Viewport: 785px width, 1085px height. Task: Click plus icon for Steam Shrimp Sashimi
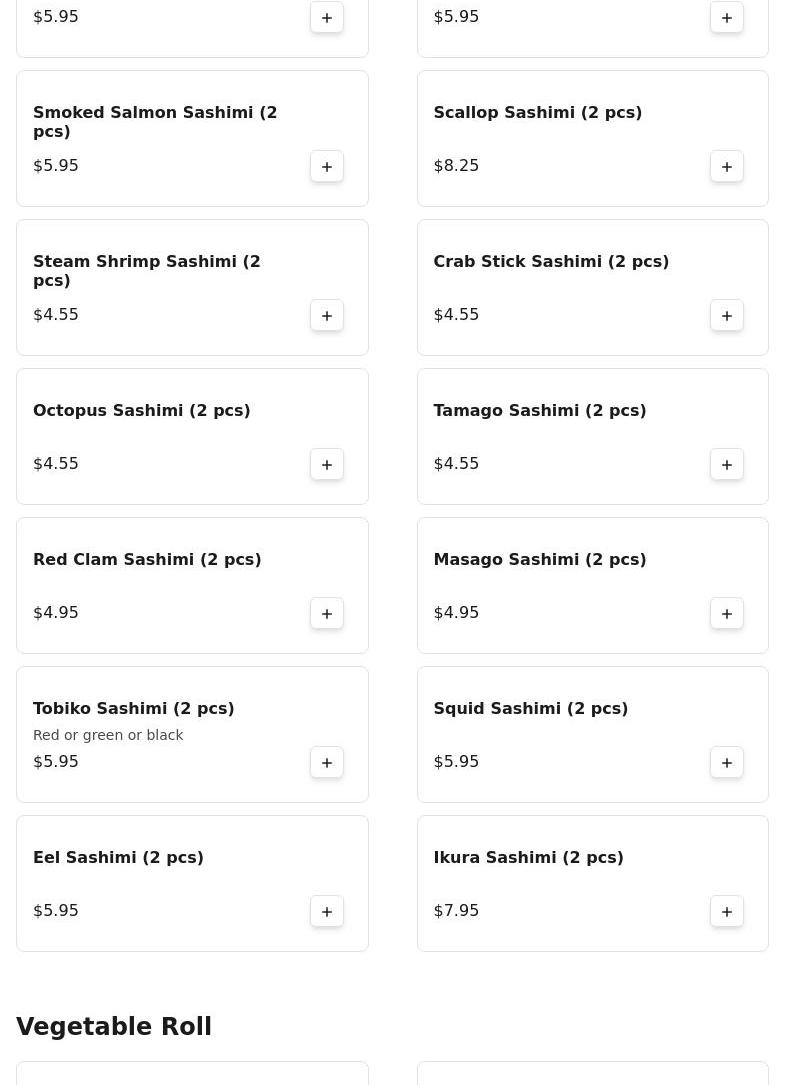tap(327, 315)
